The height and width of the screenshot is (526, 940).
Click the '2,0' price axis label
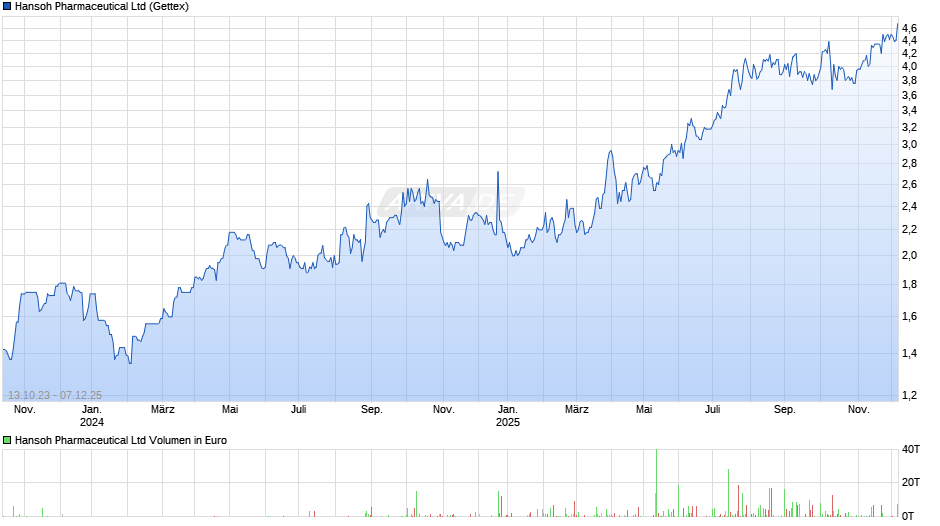click(x=909, y=256)
